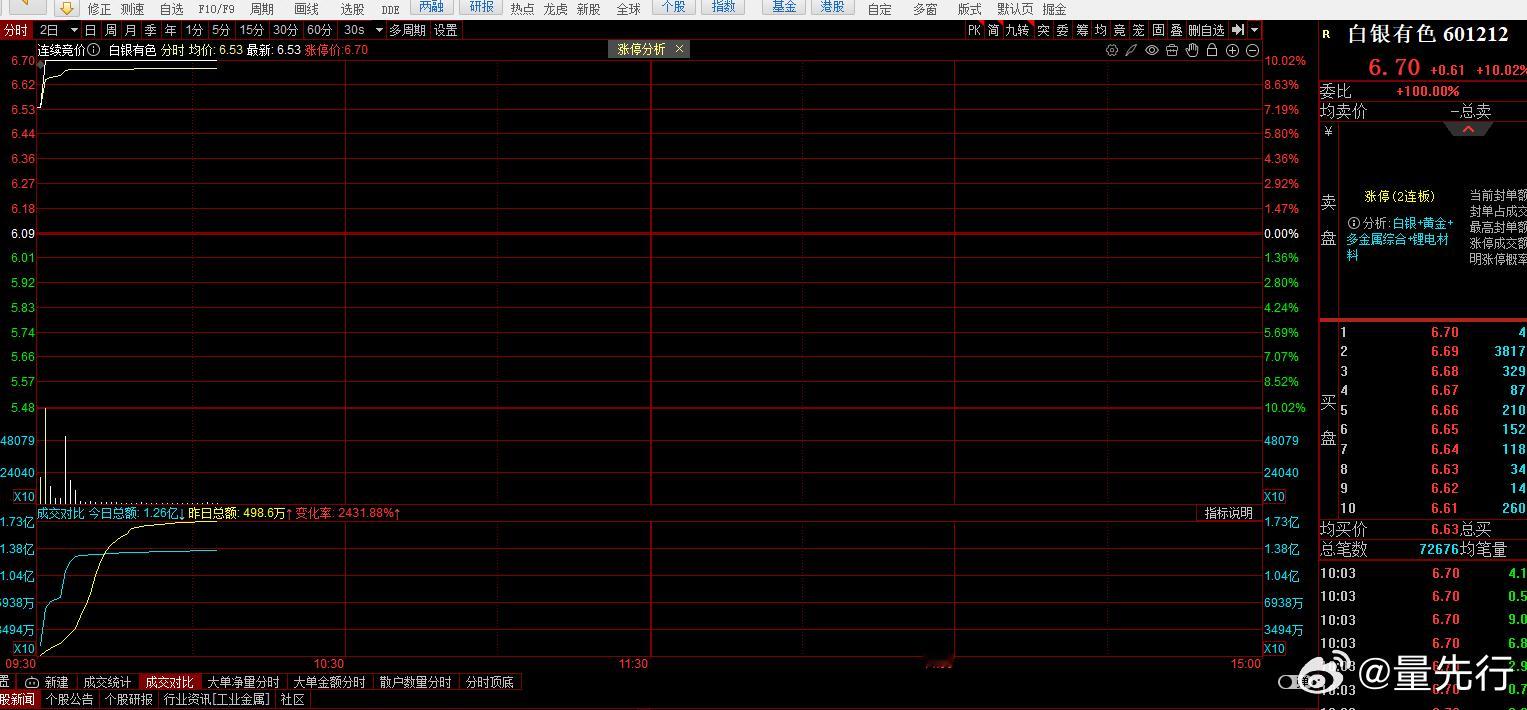
Task: Close the 涨停分析 tab
Action: click(x=680, y=48)
